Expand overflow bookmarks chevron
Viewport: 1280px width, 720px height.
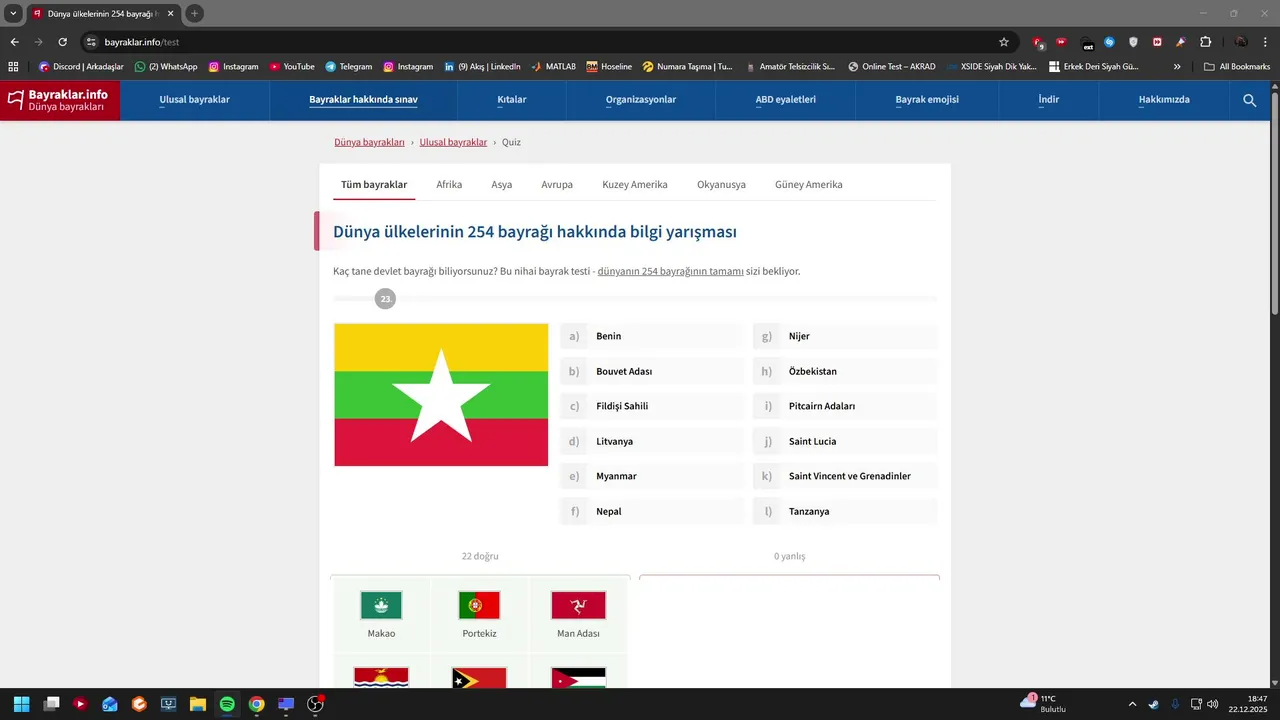pyautogui.click(x=1177, y=66)
